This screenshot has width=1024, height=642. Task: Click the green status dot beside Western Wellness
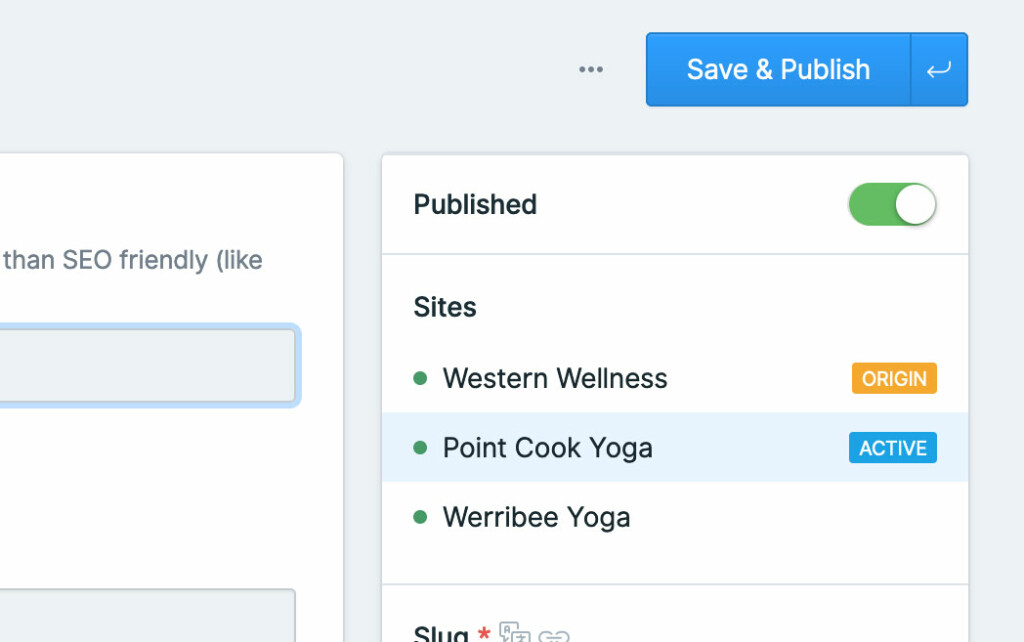point(420,378)
